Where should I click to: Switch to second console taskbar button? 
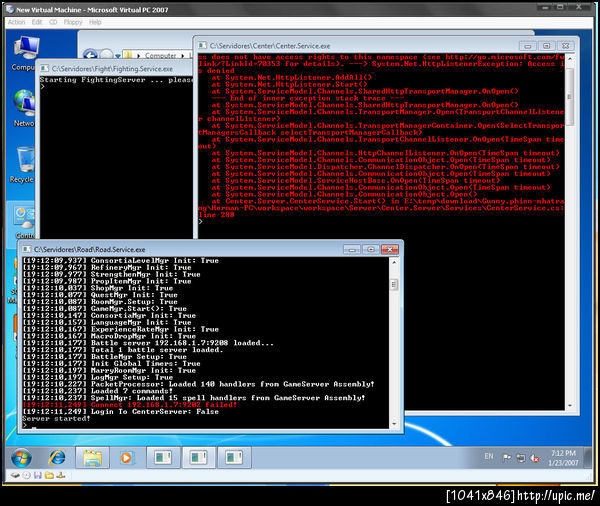(x=199, y=458)
